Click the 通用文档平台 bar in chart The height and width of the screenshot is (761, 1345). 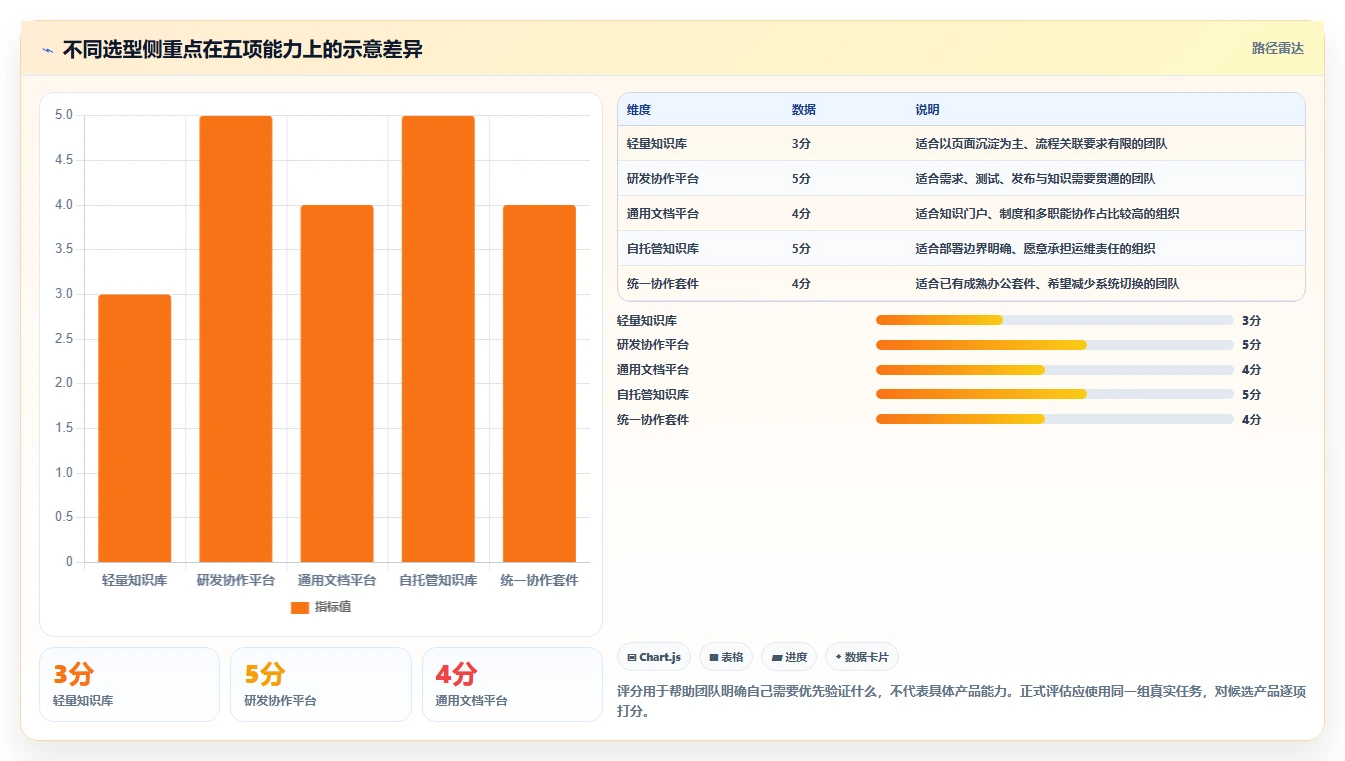click(337, 383)
